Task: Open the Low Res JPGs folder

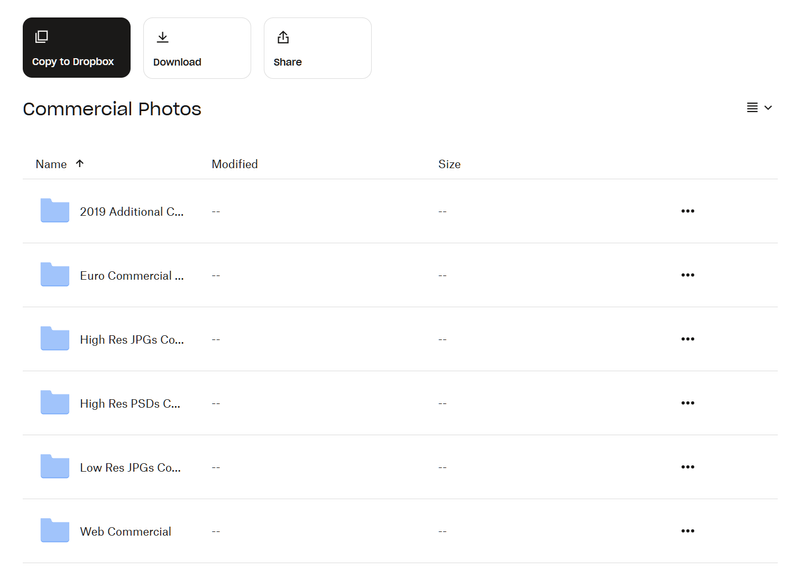Action: [x=130, y=468]
